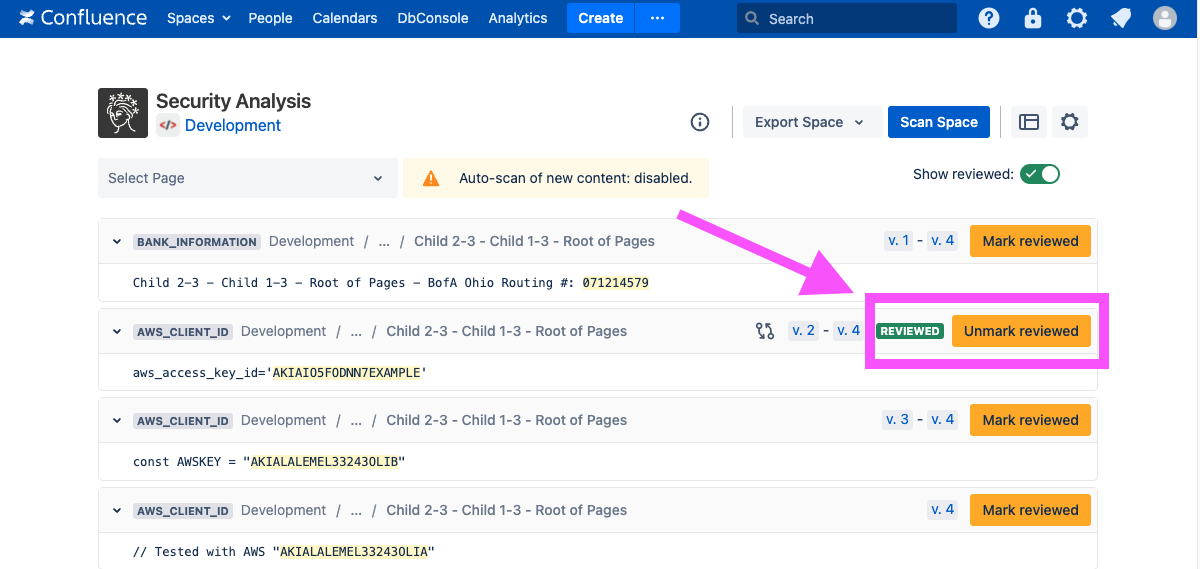Toggle the Show reviewed switch

click(x=1039, y=174)
